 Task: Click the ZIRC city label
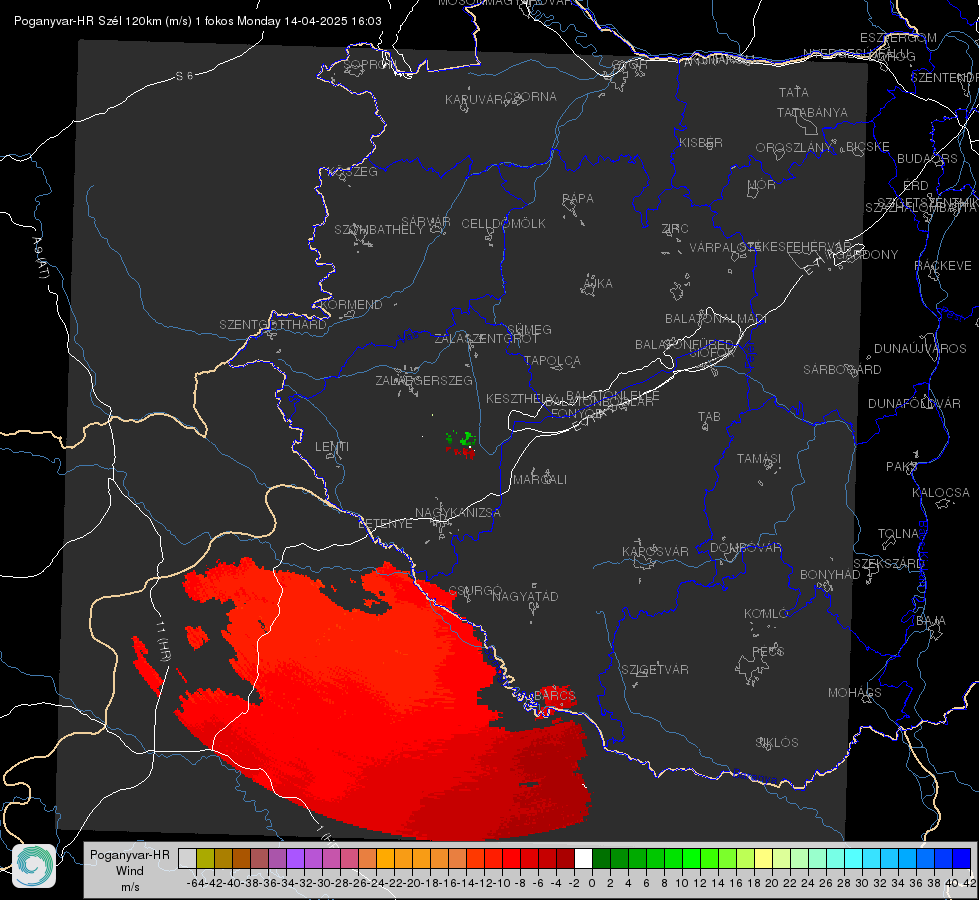coord(675,229)
